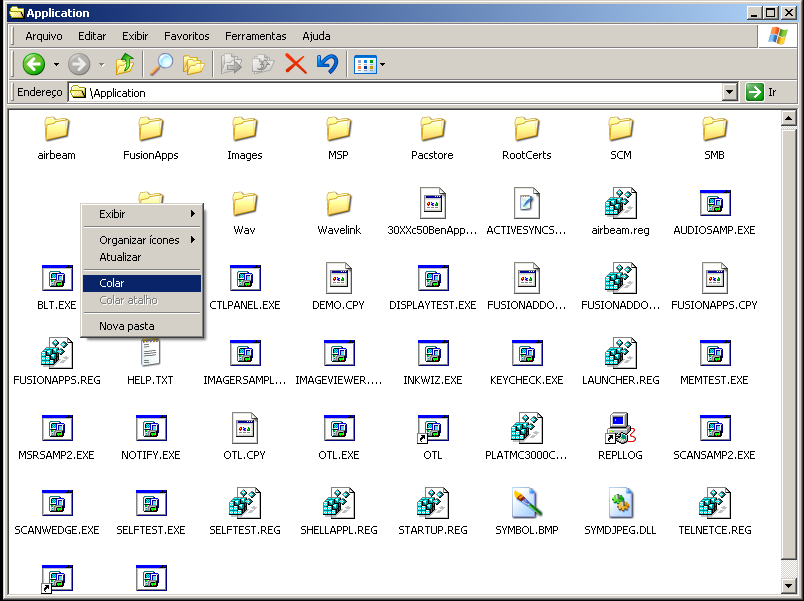Go up one folder level

pyautogui.click(x=125, y=65)
